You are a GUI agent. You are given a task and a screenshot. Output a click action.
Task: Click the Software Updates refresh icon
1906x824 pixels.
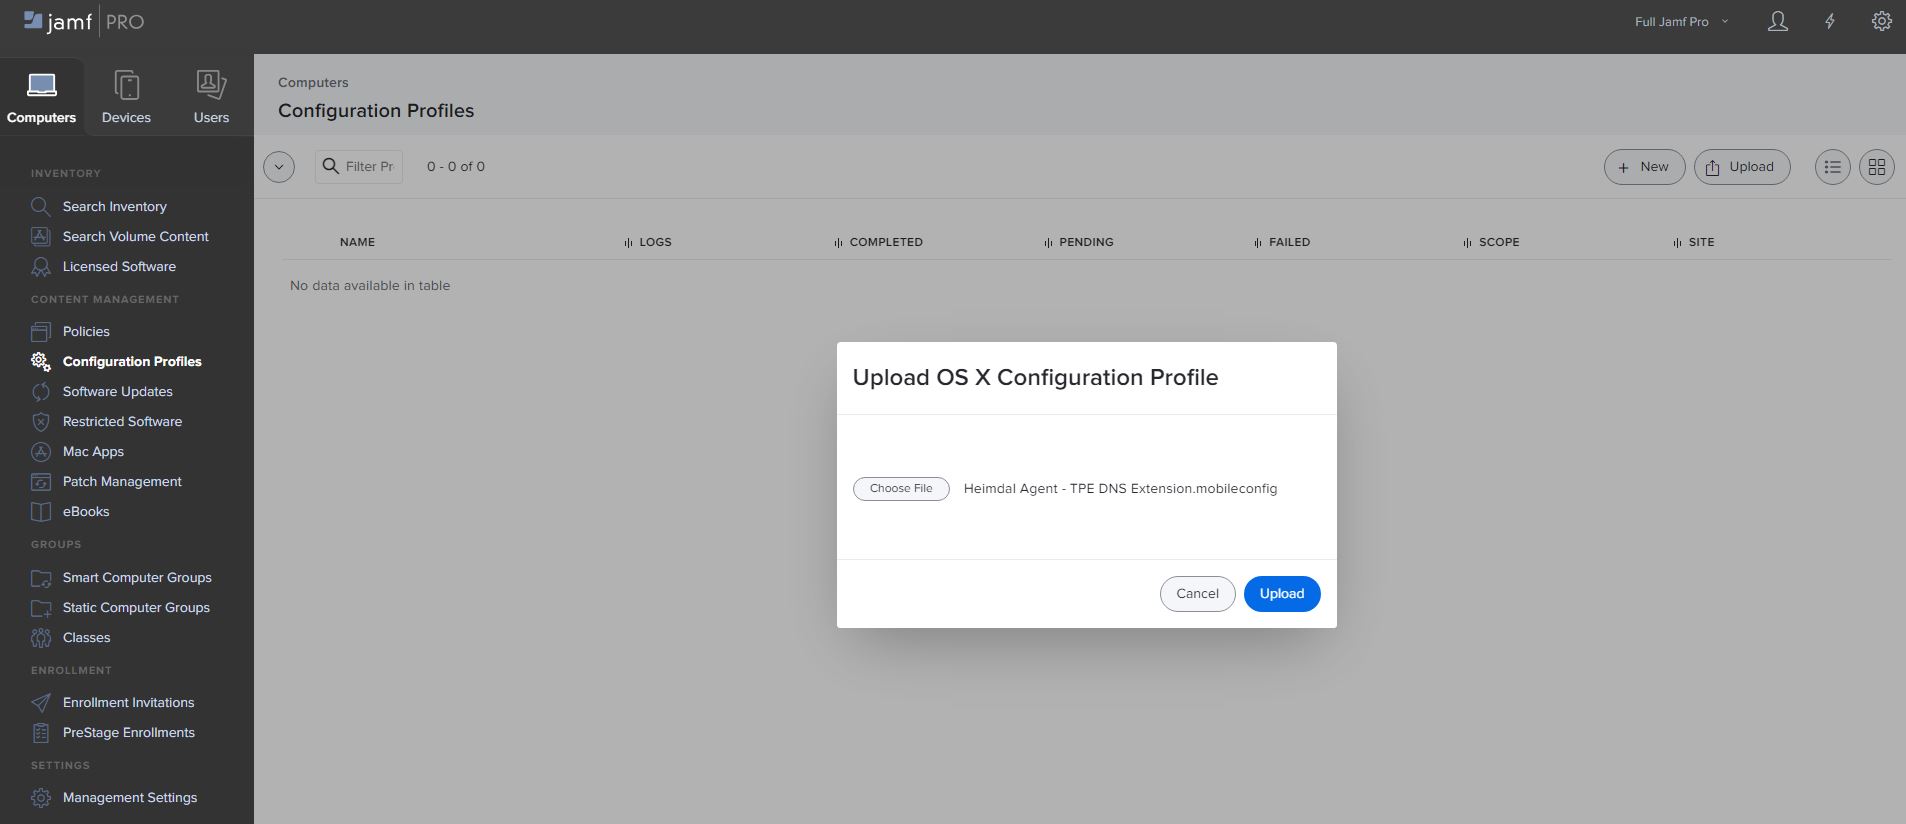(41, 391)
